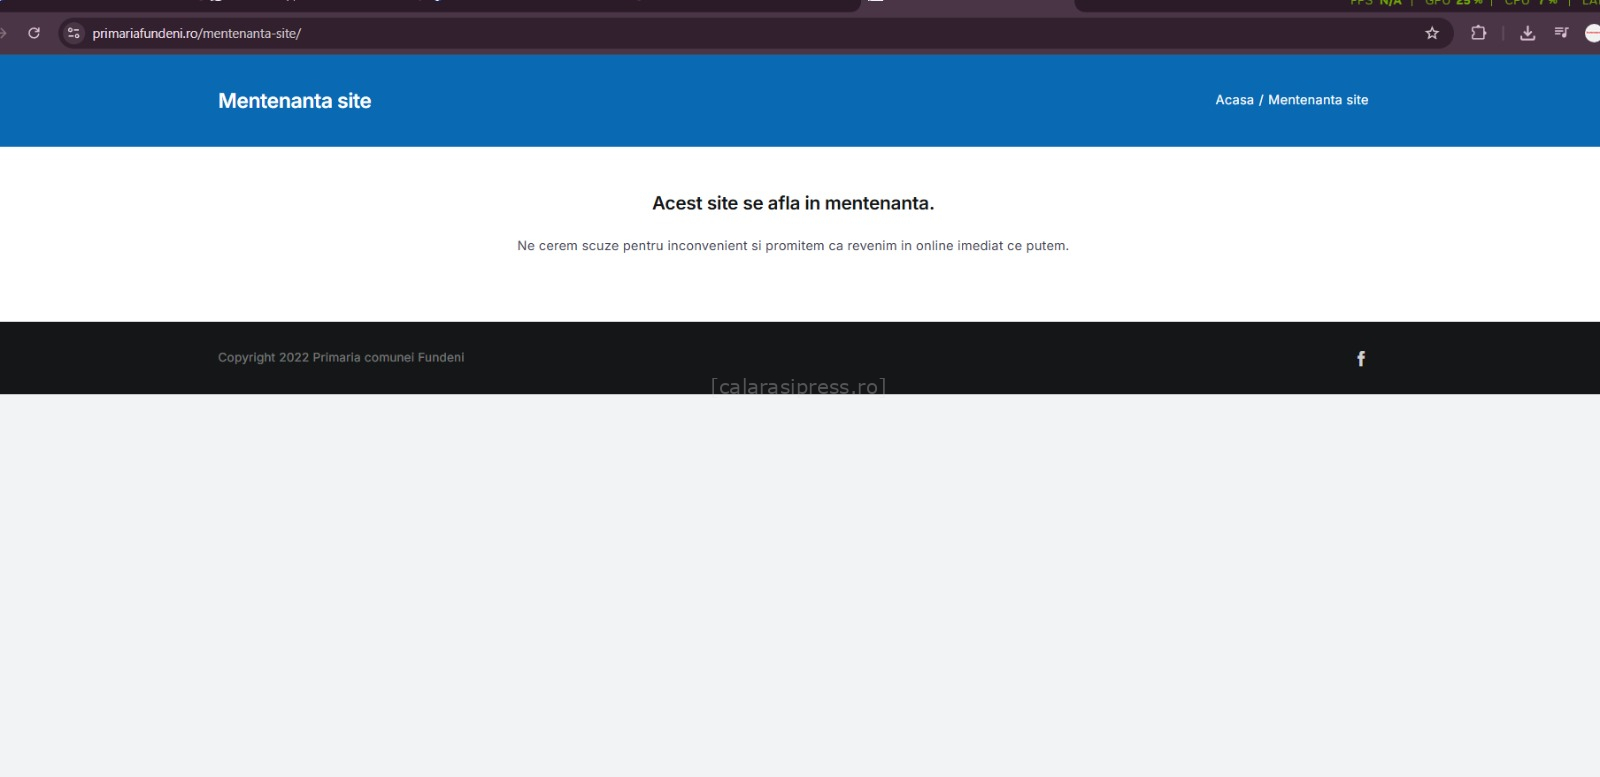1600x777 pixels.
Task: Click the 'Ne cerem scuze' apology paragraph
Action: point(792,246)
